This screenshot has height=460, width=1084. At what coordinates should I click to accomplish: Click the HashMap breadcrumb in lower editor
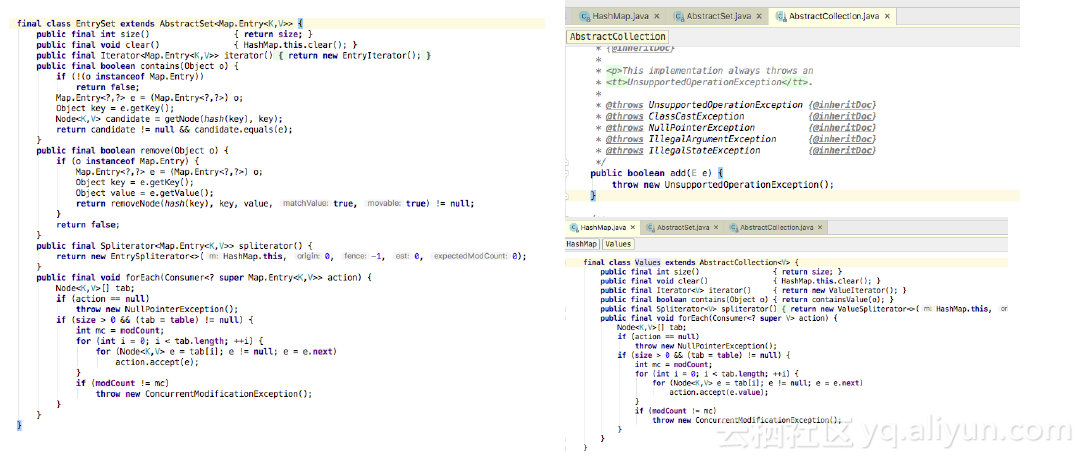pos(582,244)
